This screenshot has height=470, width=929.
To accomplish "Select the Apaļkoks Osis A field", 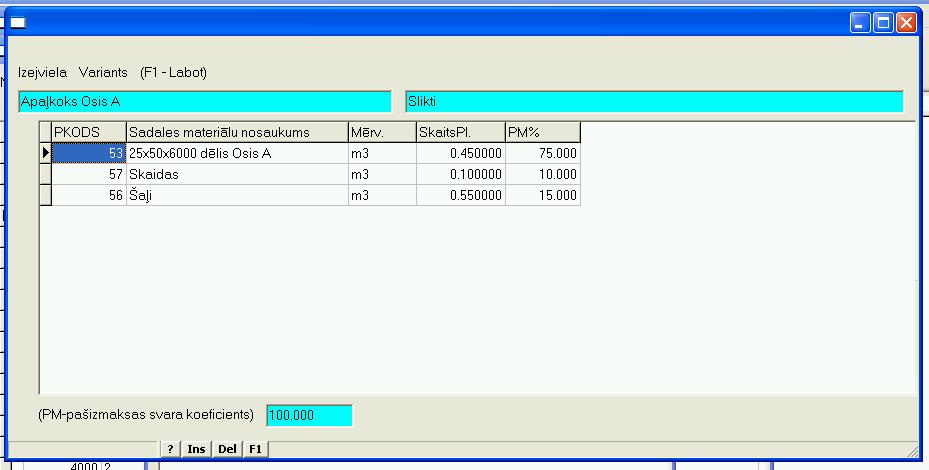I will pyautogui.click(x=205, y=101).
